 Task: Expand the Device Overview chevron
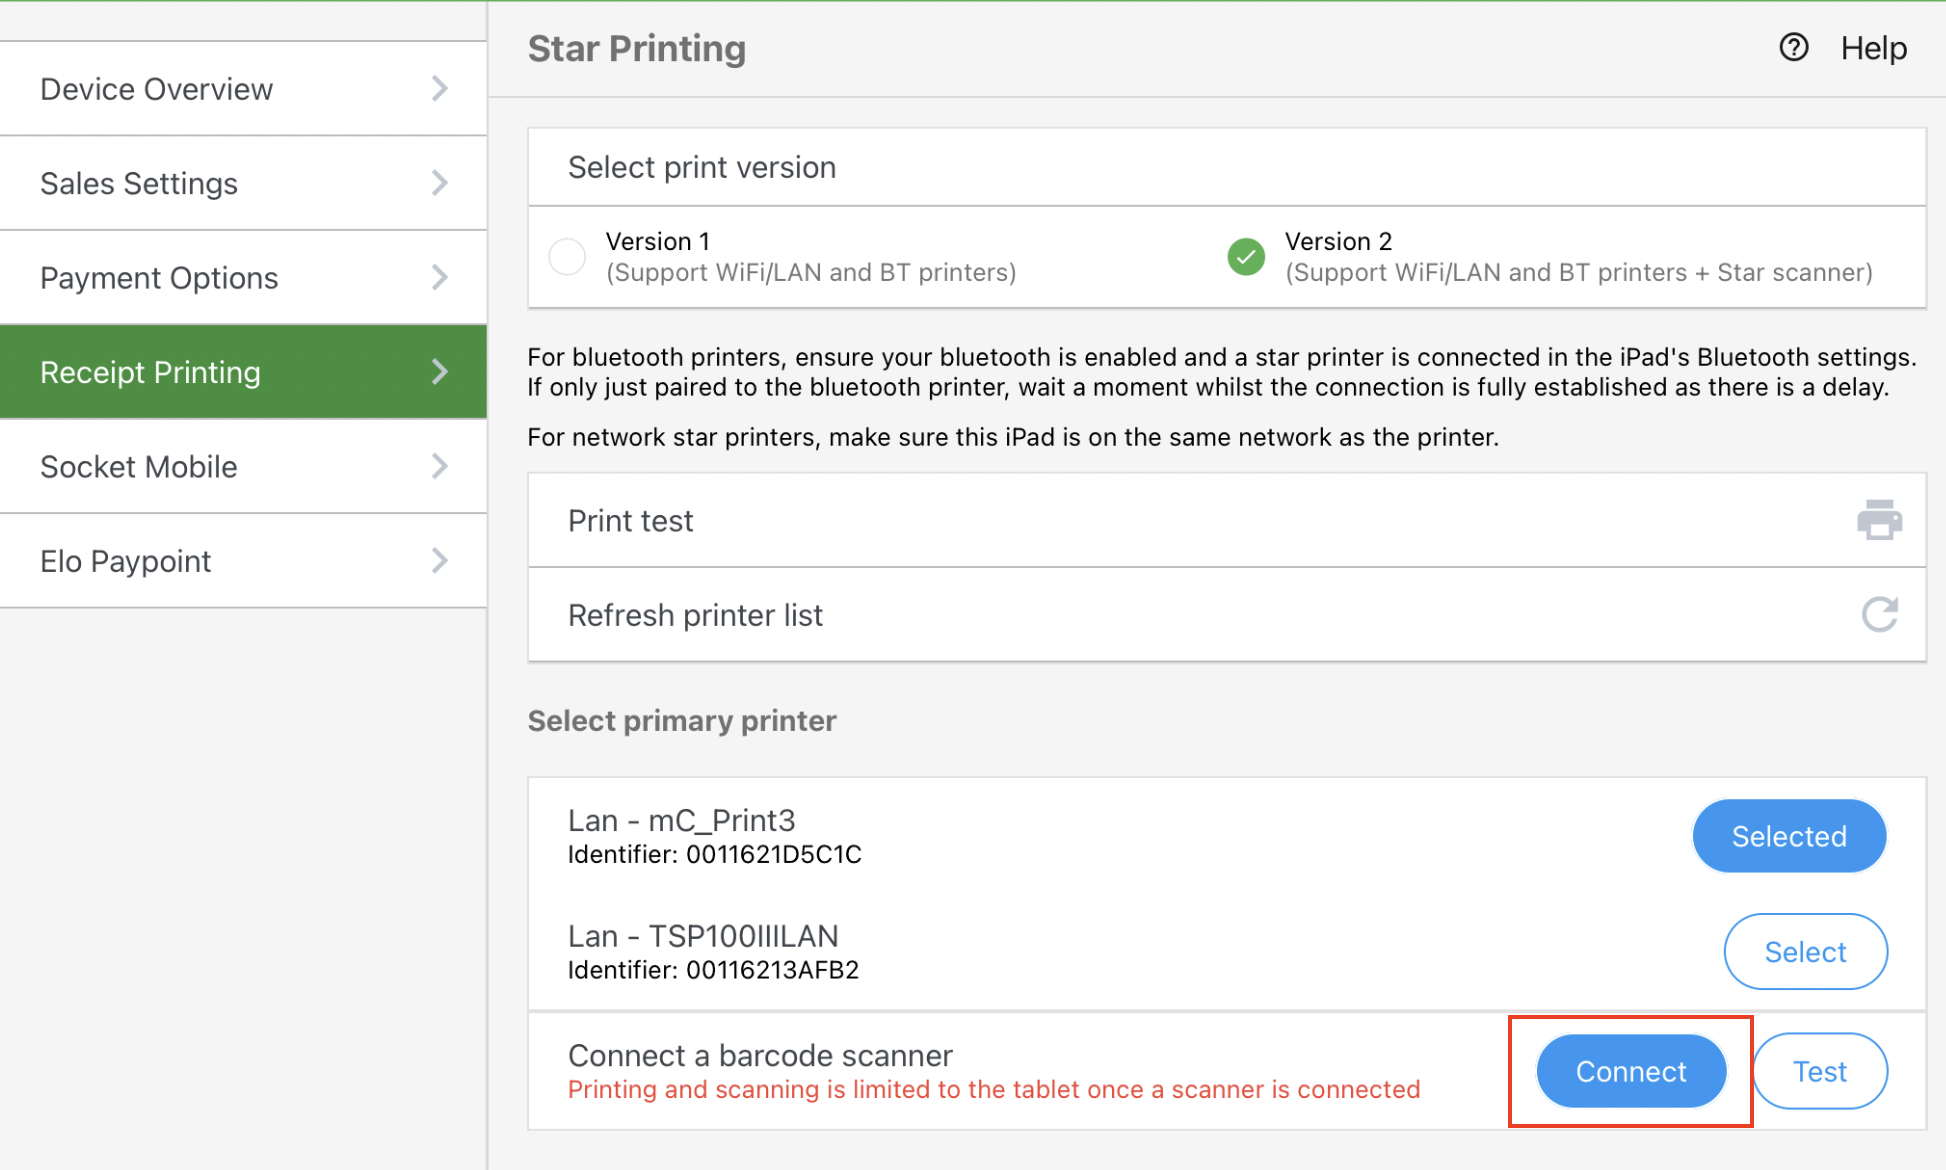pos(440,88)
